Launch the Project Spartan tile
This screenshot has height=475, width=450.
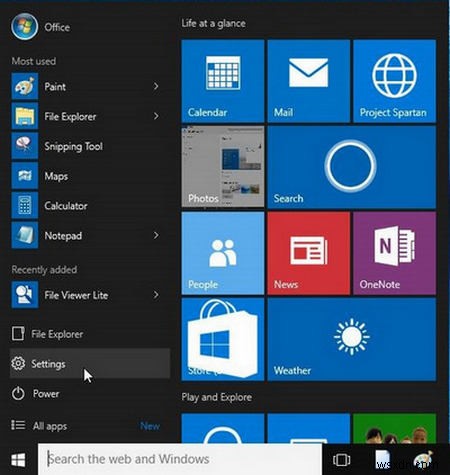395,81
